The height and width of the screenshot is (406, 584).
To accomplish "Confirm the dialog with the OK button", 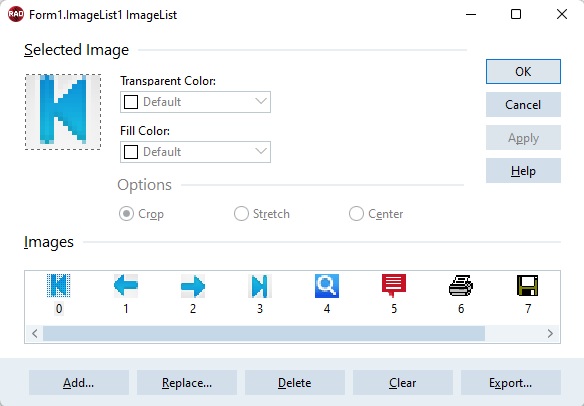I will (523, 72).
